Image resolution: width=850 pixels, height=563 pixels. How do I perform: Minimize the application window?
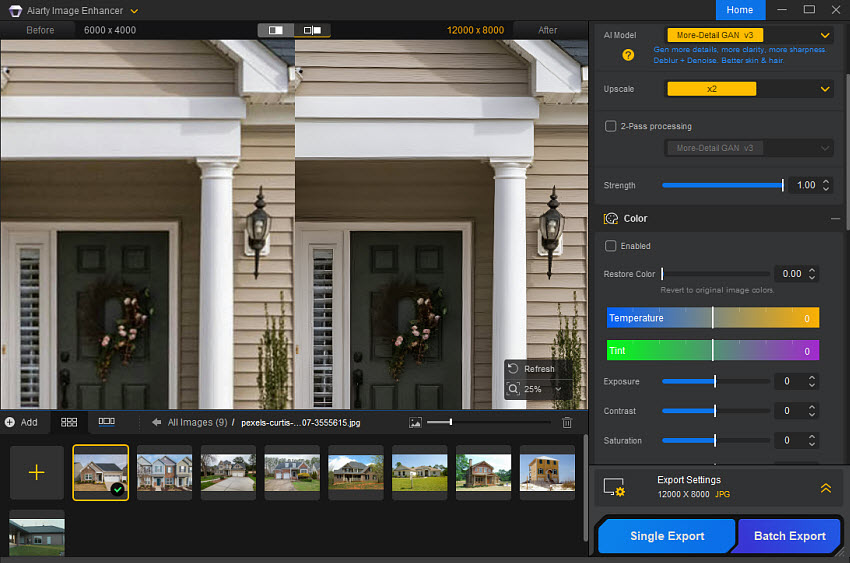pyautogui.click(x=782, y=10)
